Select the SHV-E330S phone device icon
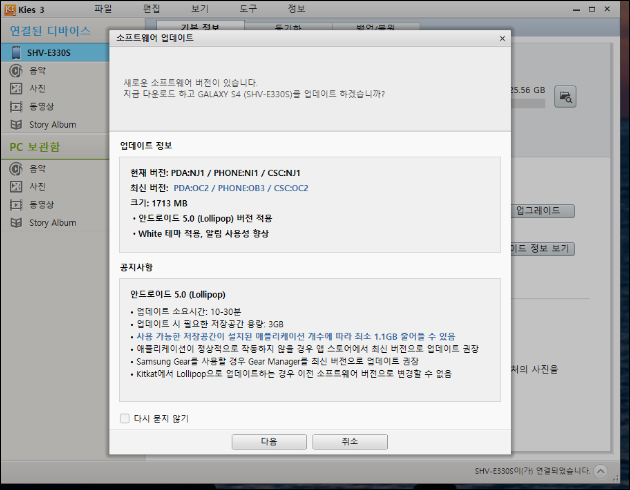Screen dimensions: 630x490 pos(16,53)
